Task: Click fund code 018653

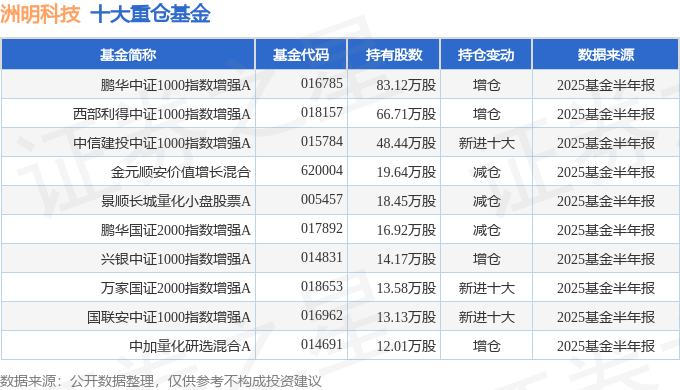Action: coord(322,287)
